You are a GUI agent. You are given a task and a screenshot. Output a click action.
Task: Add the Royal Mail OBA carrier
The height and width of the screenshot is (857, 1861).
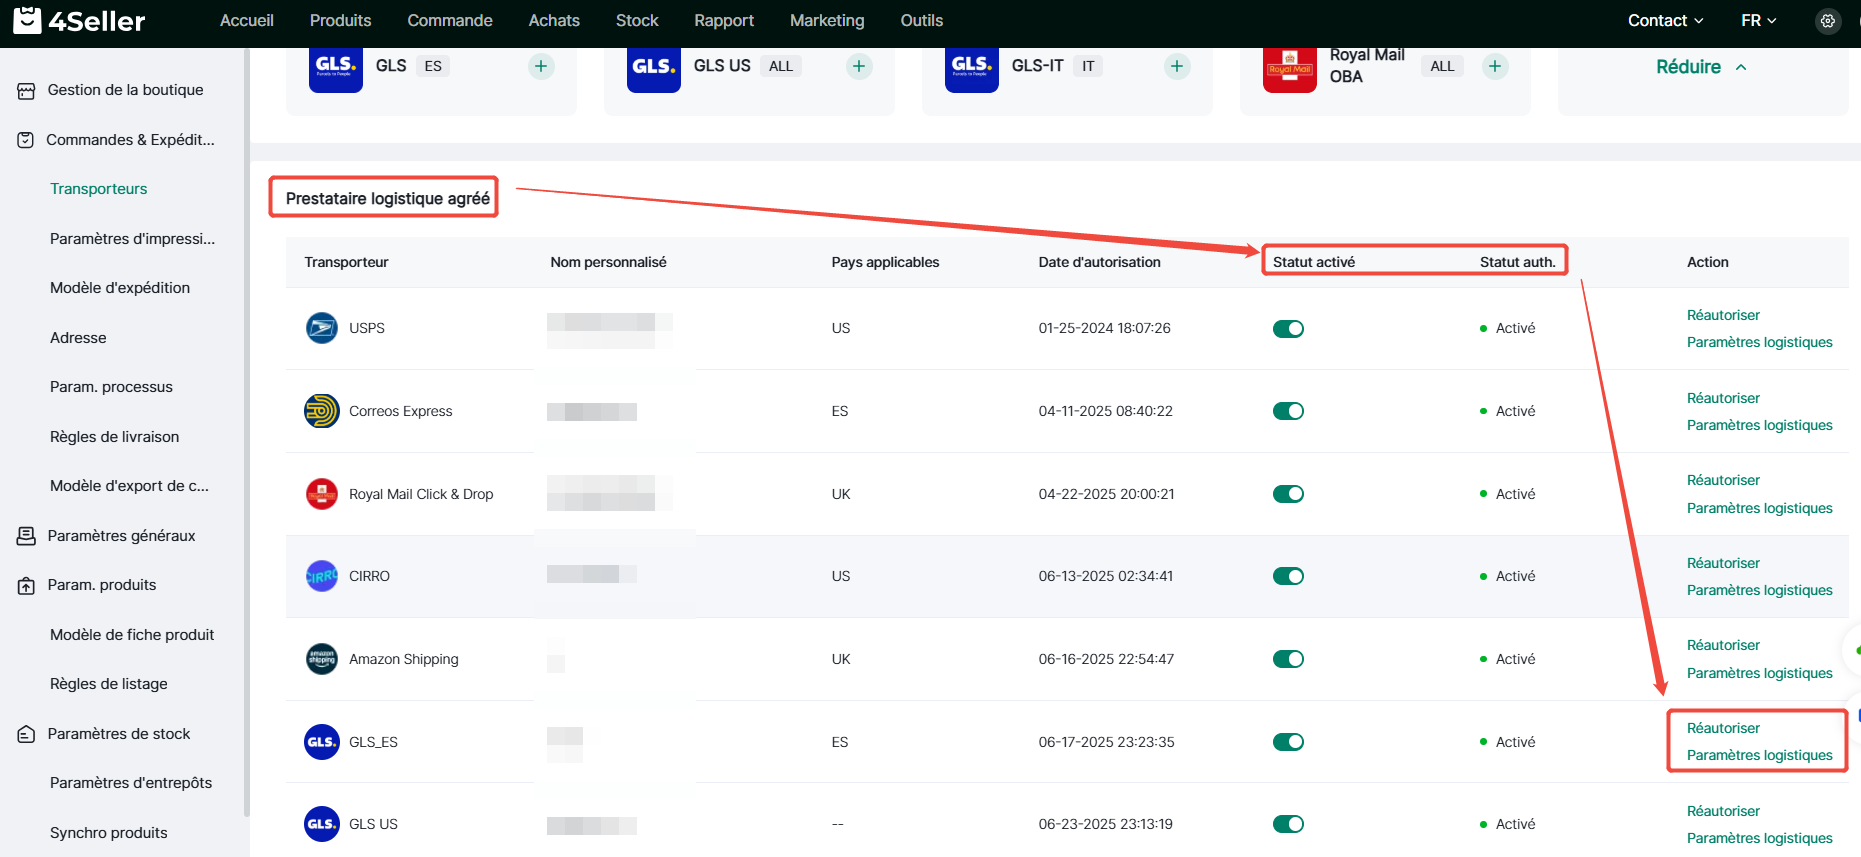[x=1495, y=66]
